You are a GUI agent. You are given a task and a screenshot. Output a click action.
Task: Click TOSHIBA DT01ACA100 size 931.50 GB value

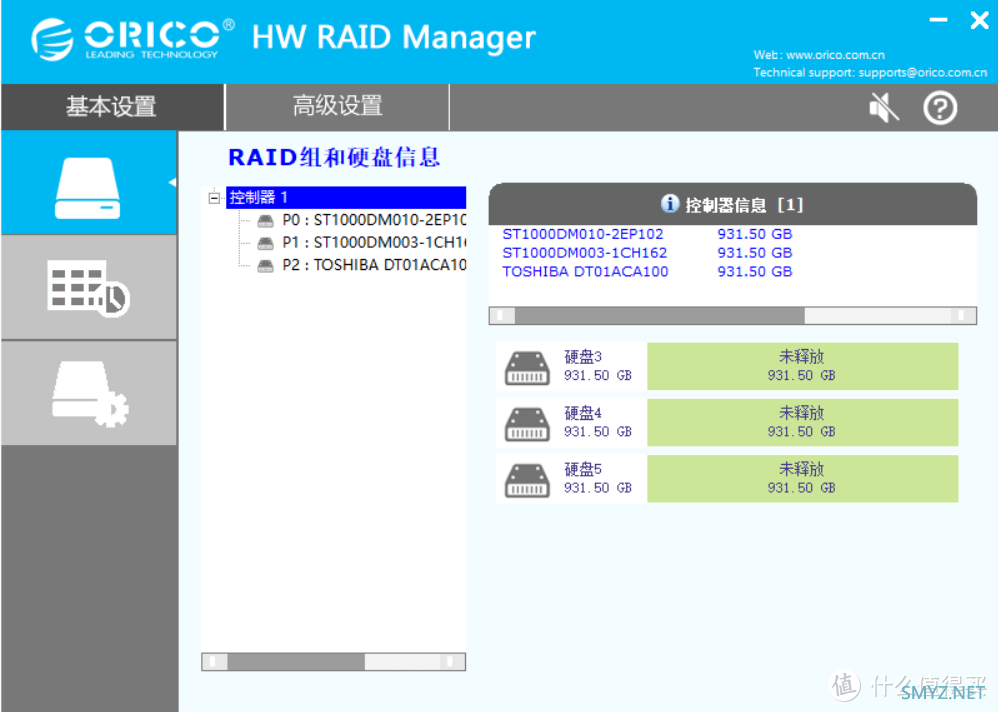(x=755, y=272)
